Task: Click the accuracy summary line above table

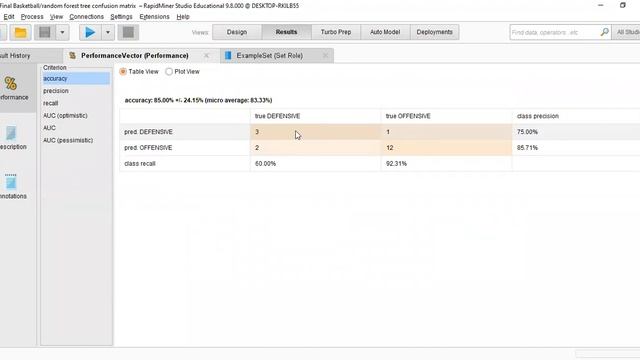Action: point(198,100)
